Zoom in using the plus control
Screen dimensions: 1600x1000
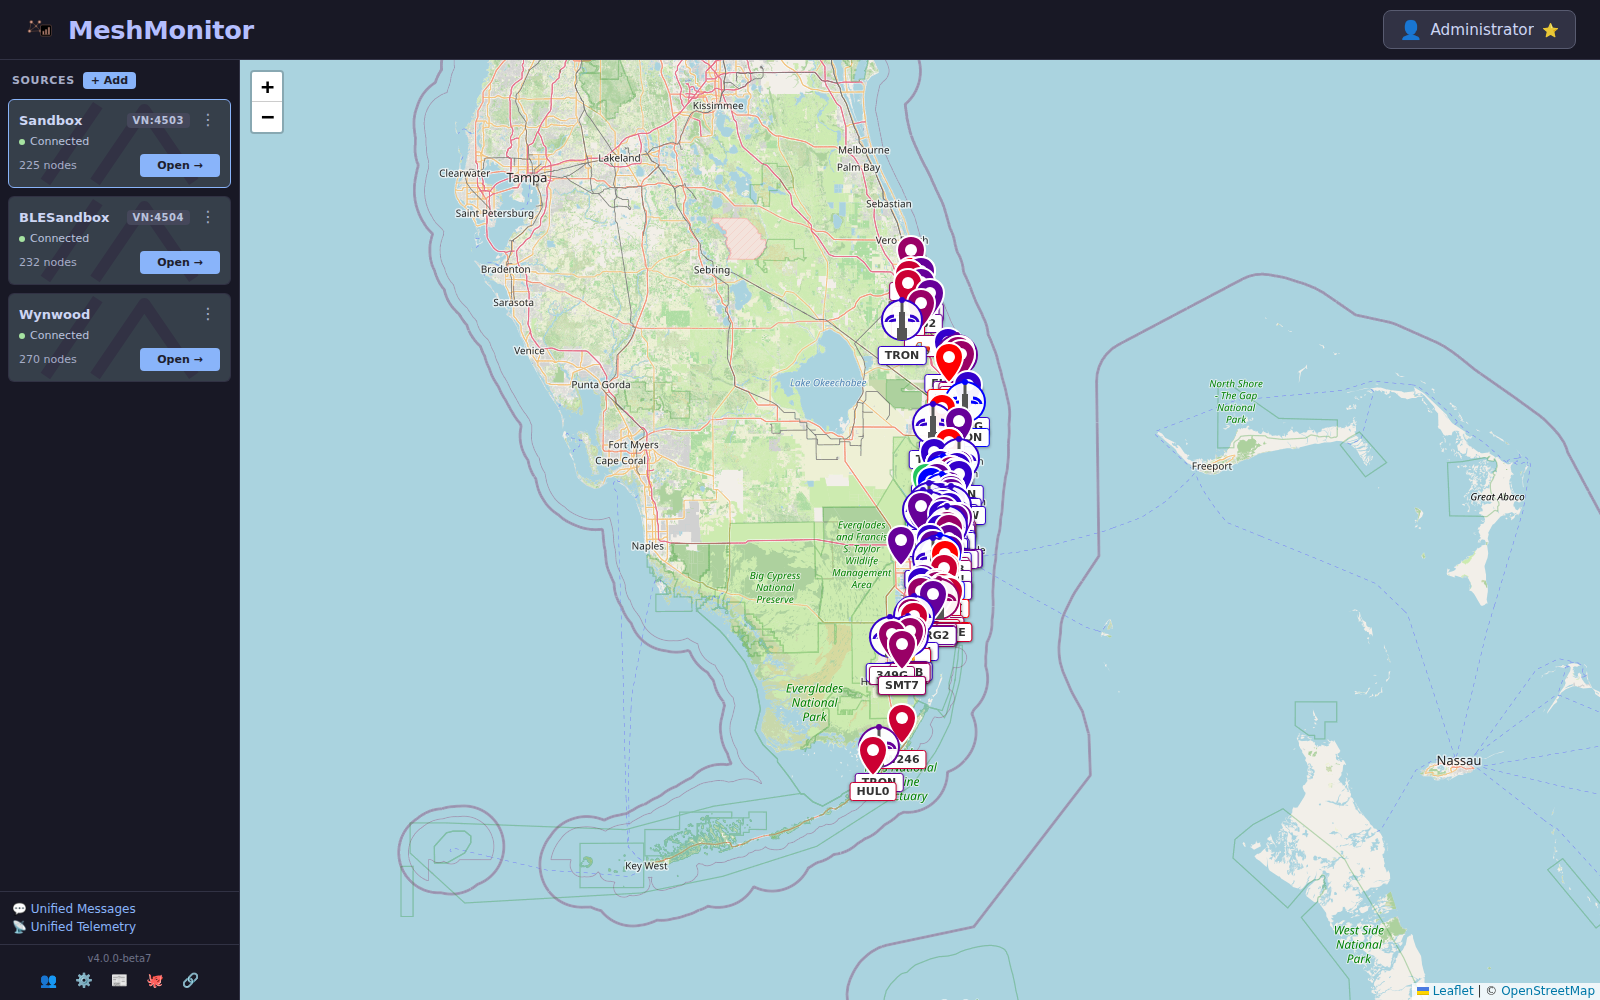tap(267, 87)
